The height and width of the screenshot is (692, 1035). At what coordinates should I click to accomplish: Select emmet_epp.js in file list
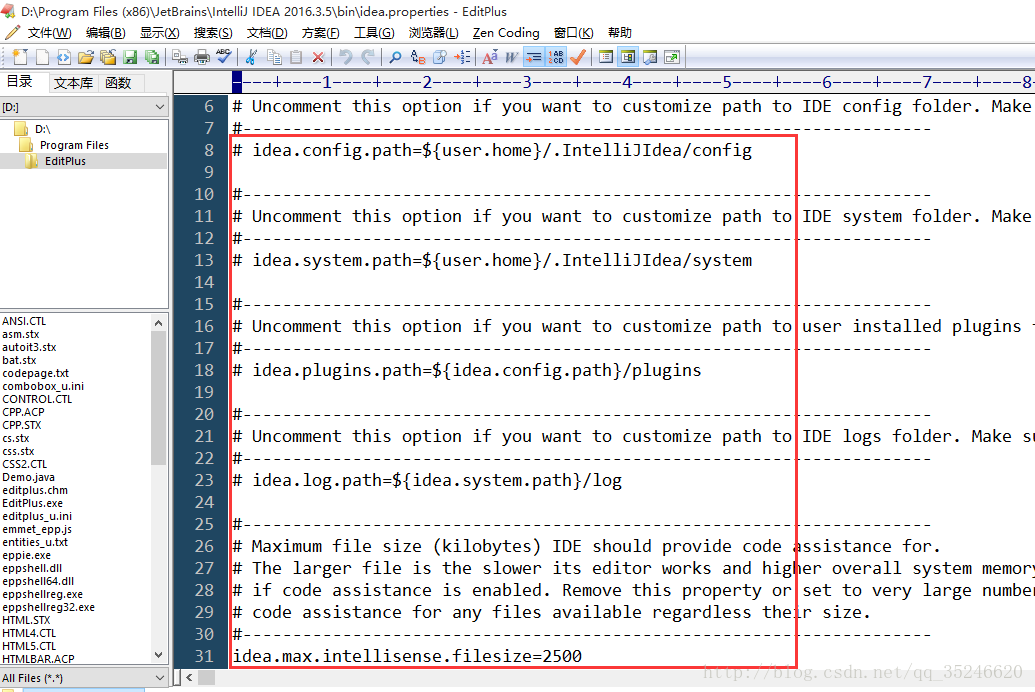37,529
